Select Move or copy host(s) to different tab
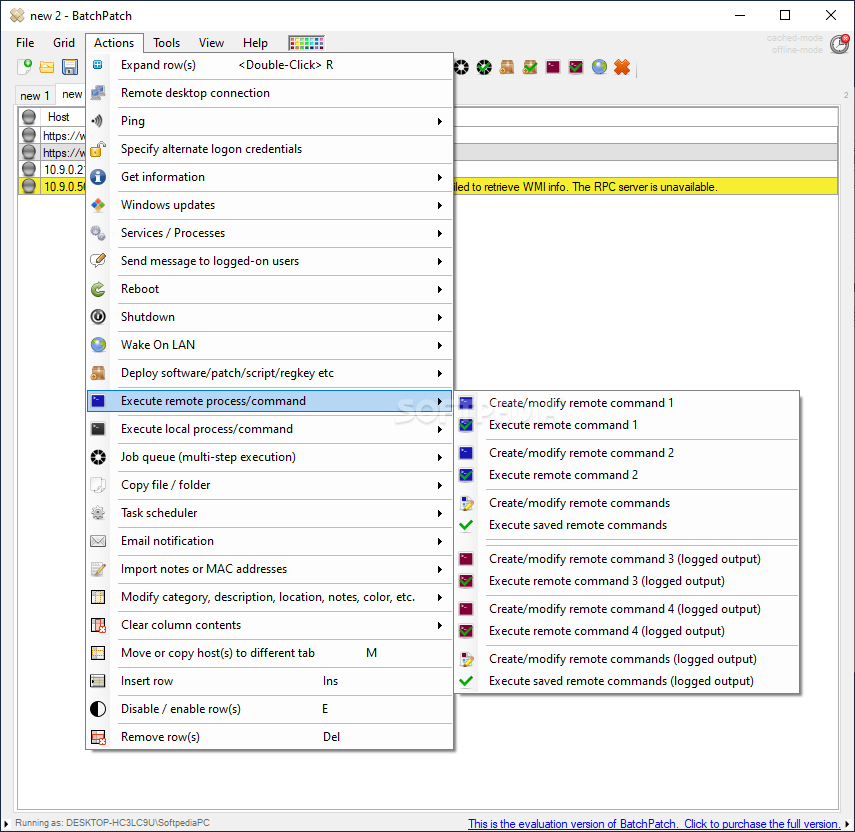Screen dimensions: 855x832 click(x=269, y=653)
